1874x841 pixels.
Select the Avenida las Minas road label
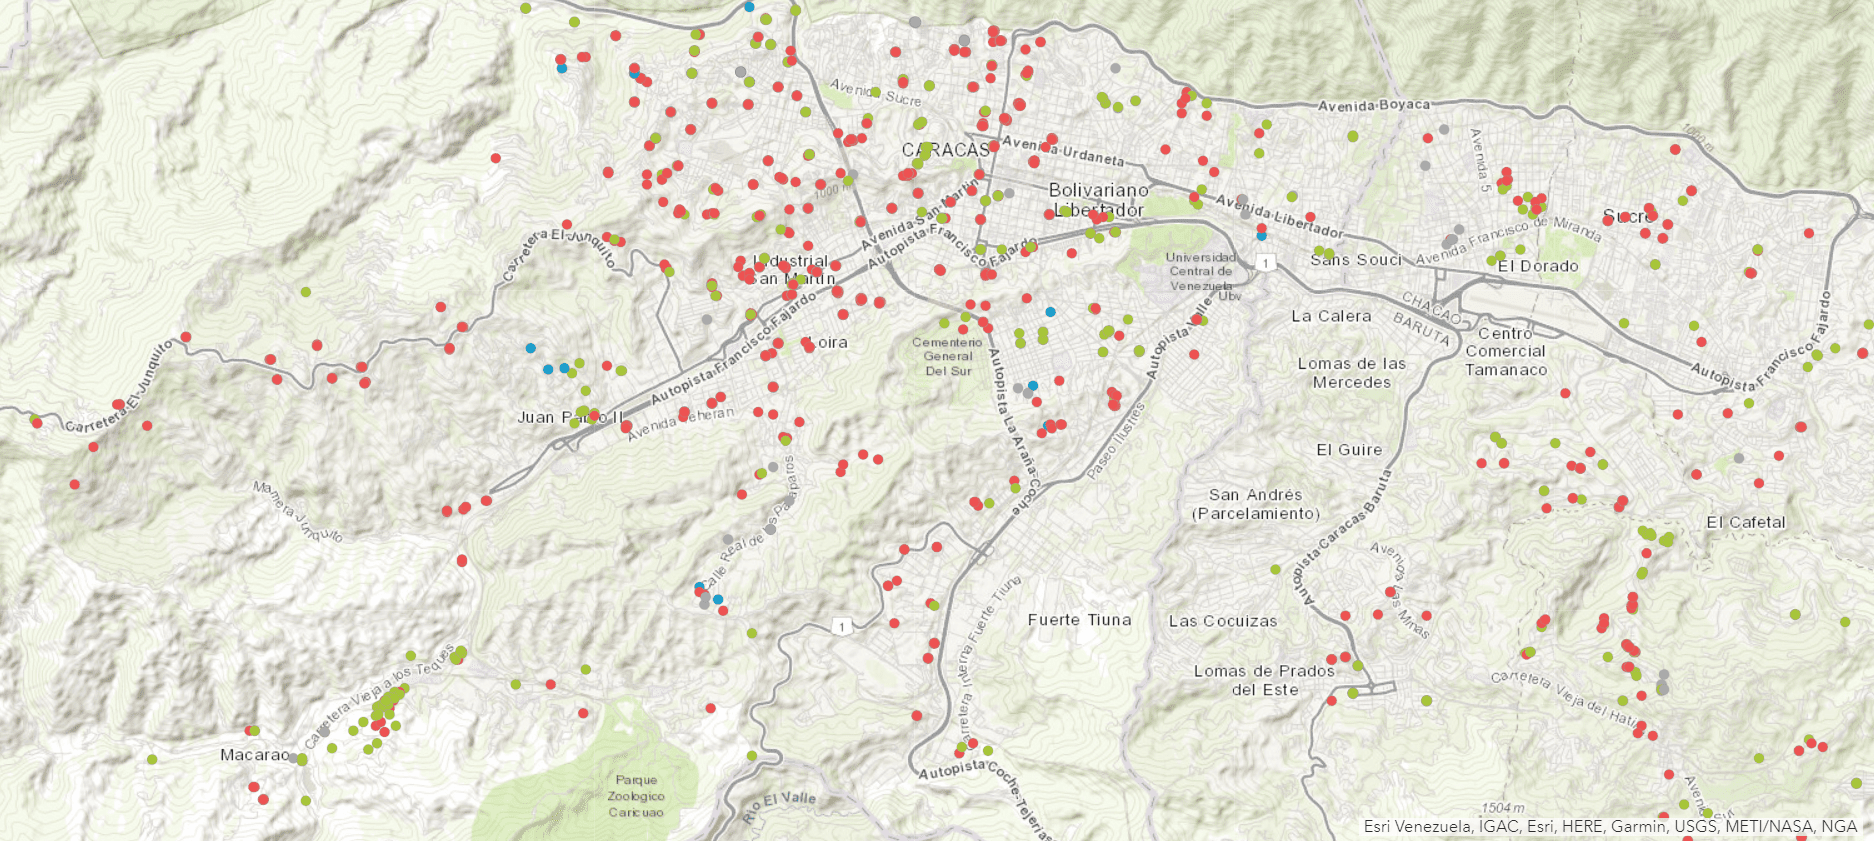1399,591
